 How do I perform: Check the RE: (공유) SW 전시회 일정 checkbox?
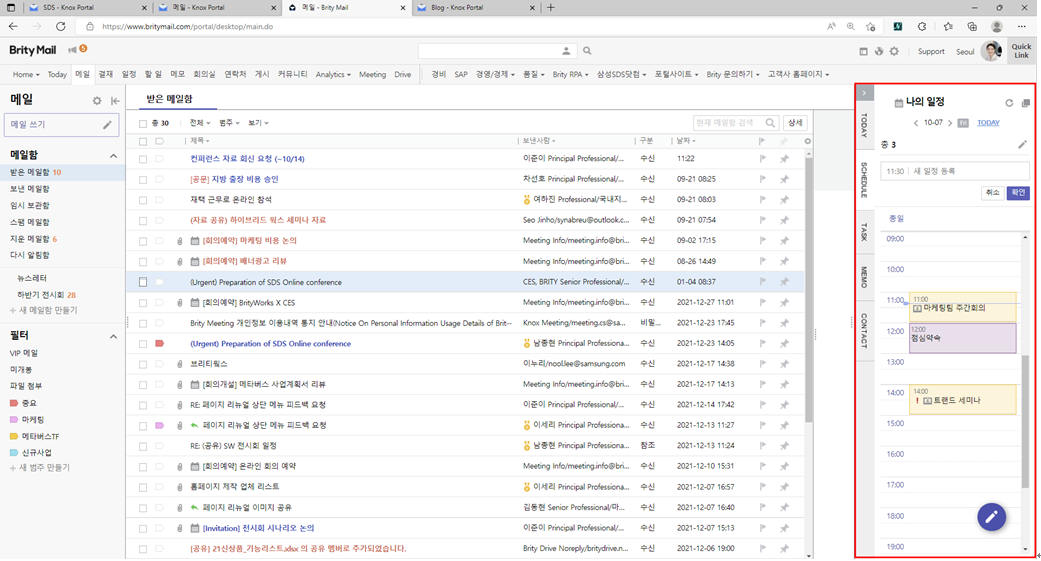click(x=143, y=446)
